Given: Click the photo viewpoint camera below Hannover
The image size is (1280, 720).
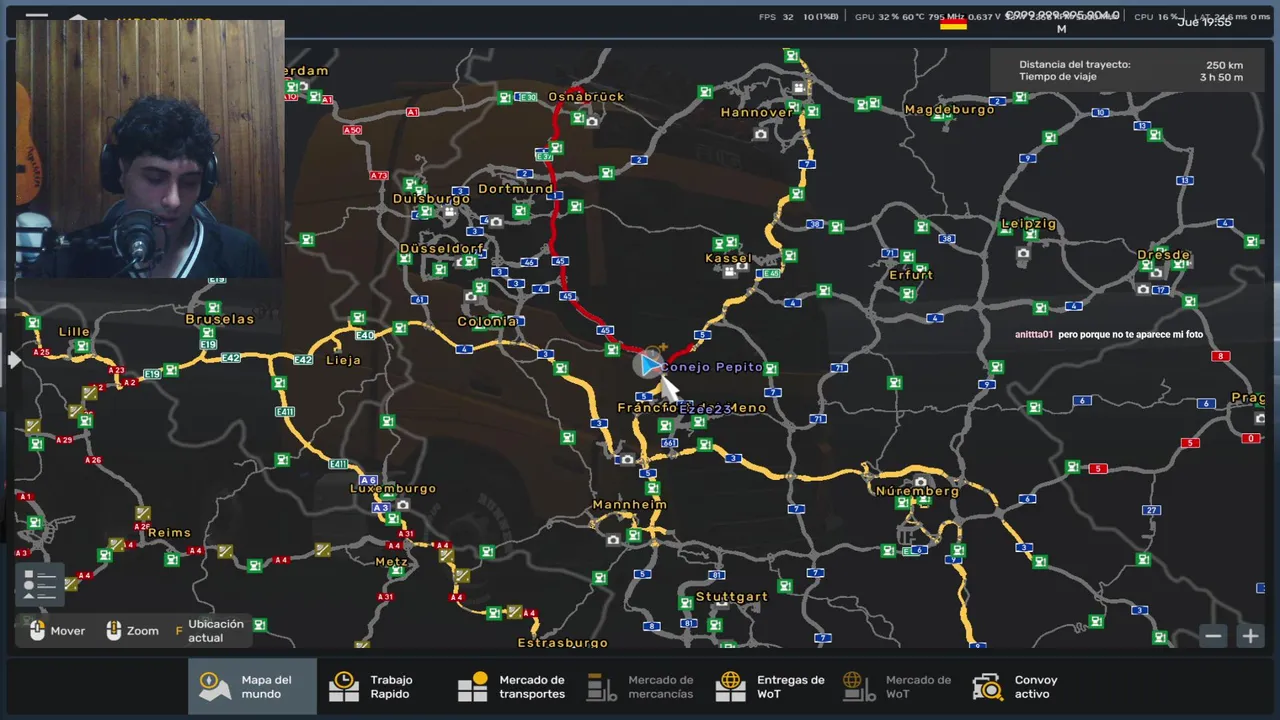Looking at the screenshot, I should 761,134.
